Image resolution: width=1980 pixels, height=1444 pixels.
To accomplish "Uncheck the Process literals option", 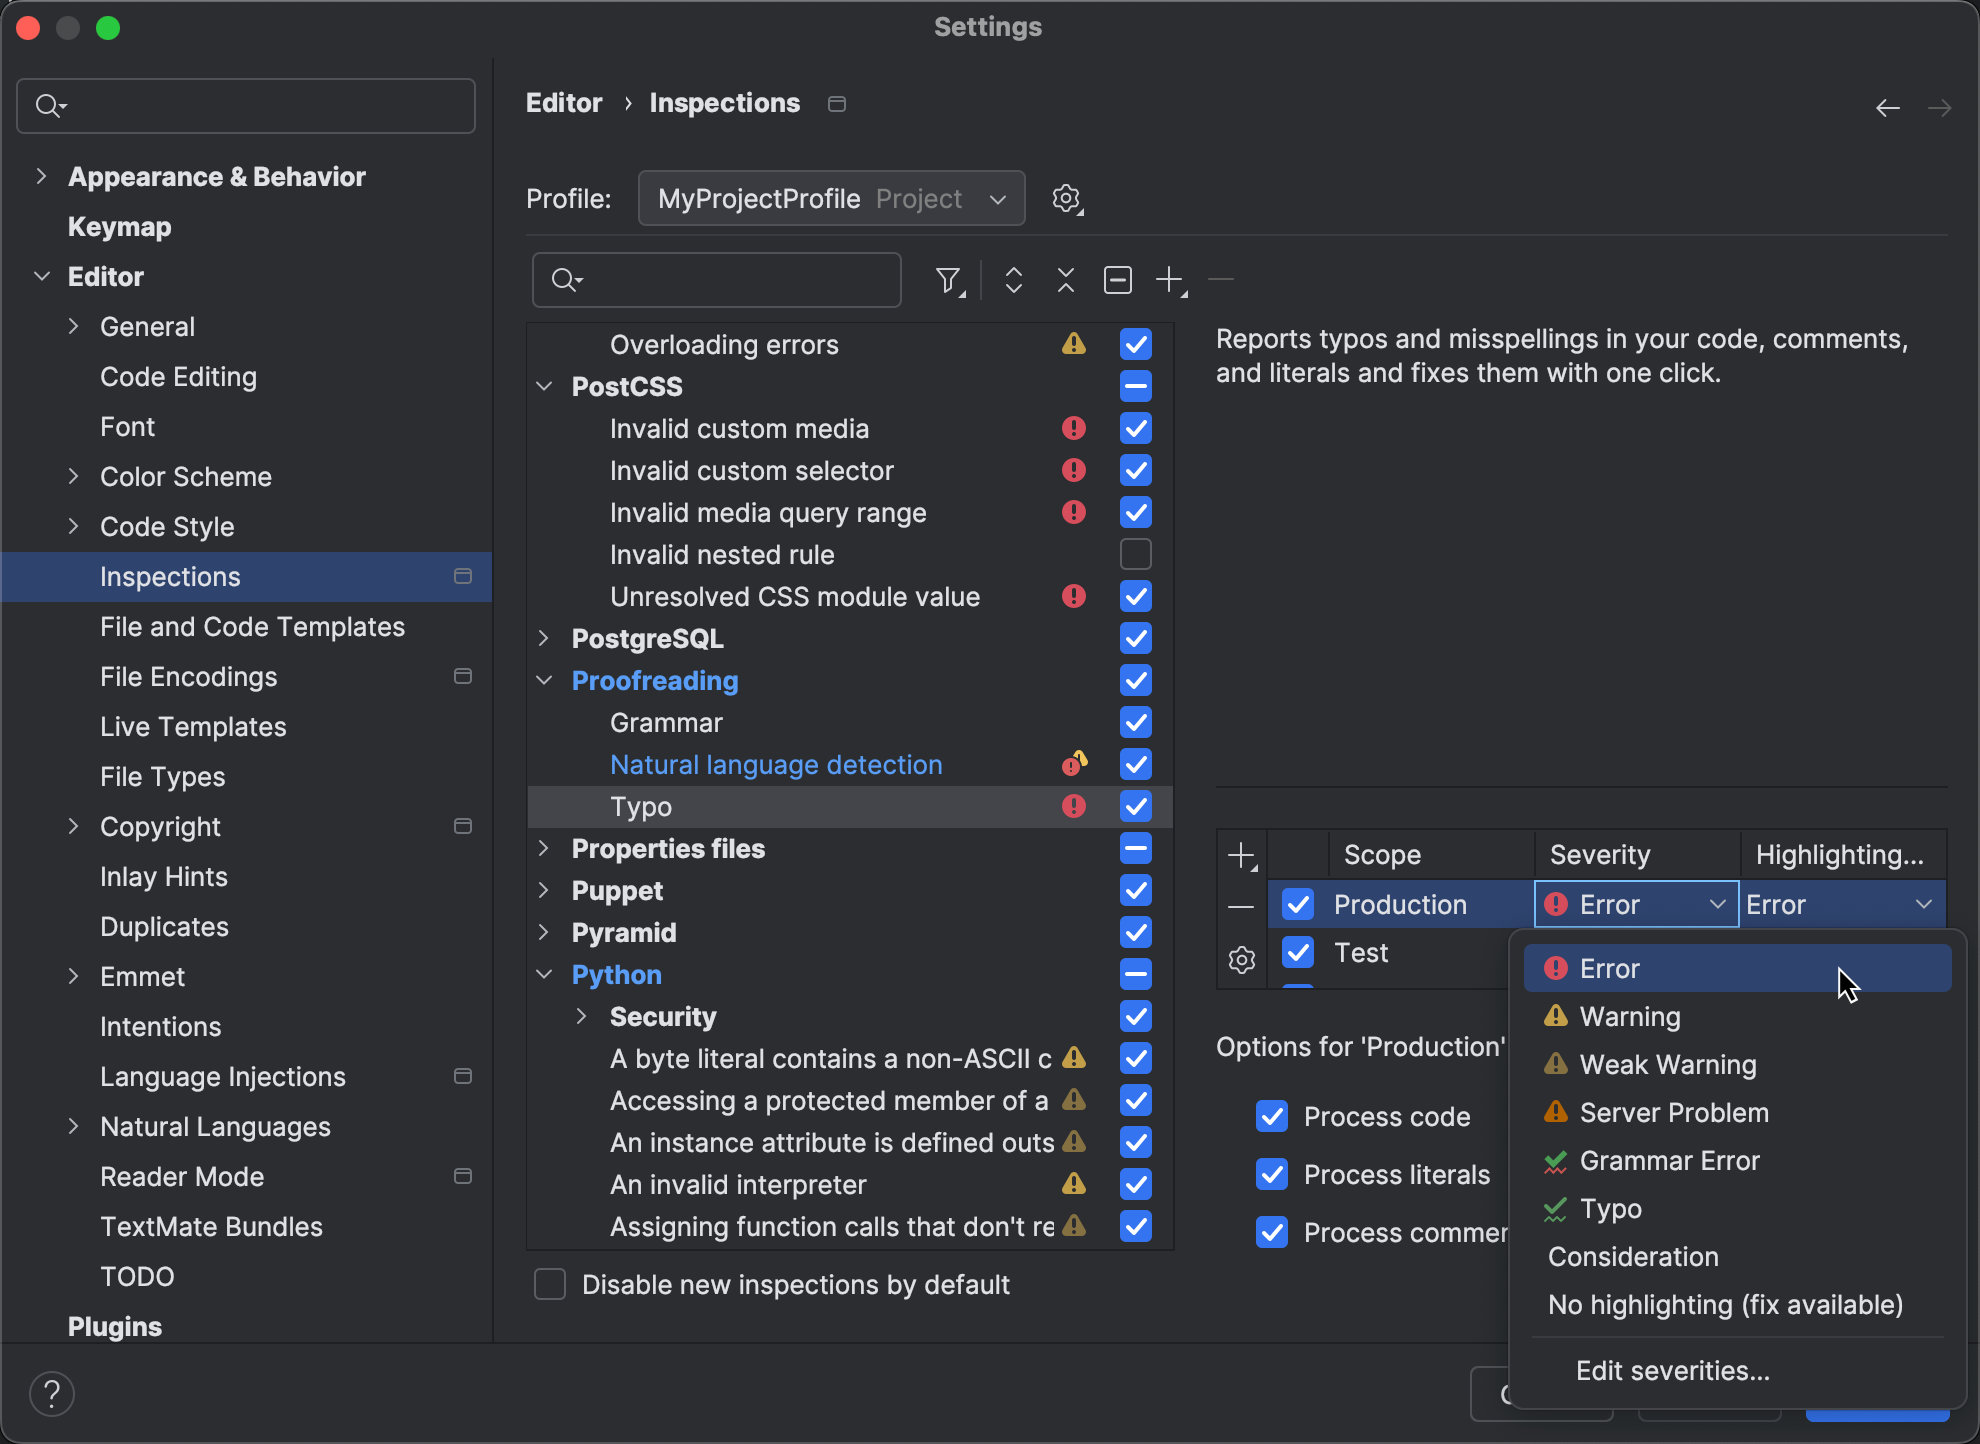I will tap(1272, 1174).
